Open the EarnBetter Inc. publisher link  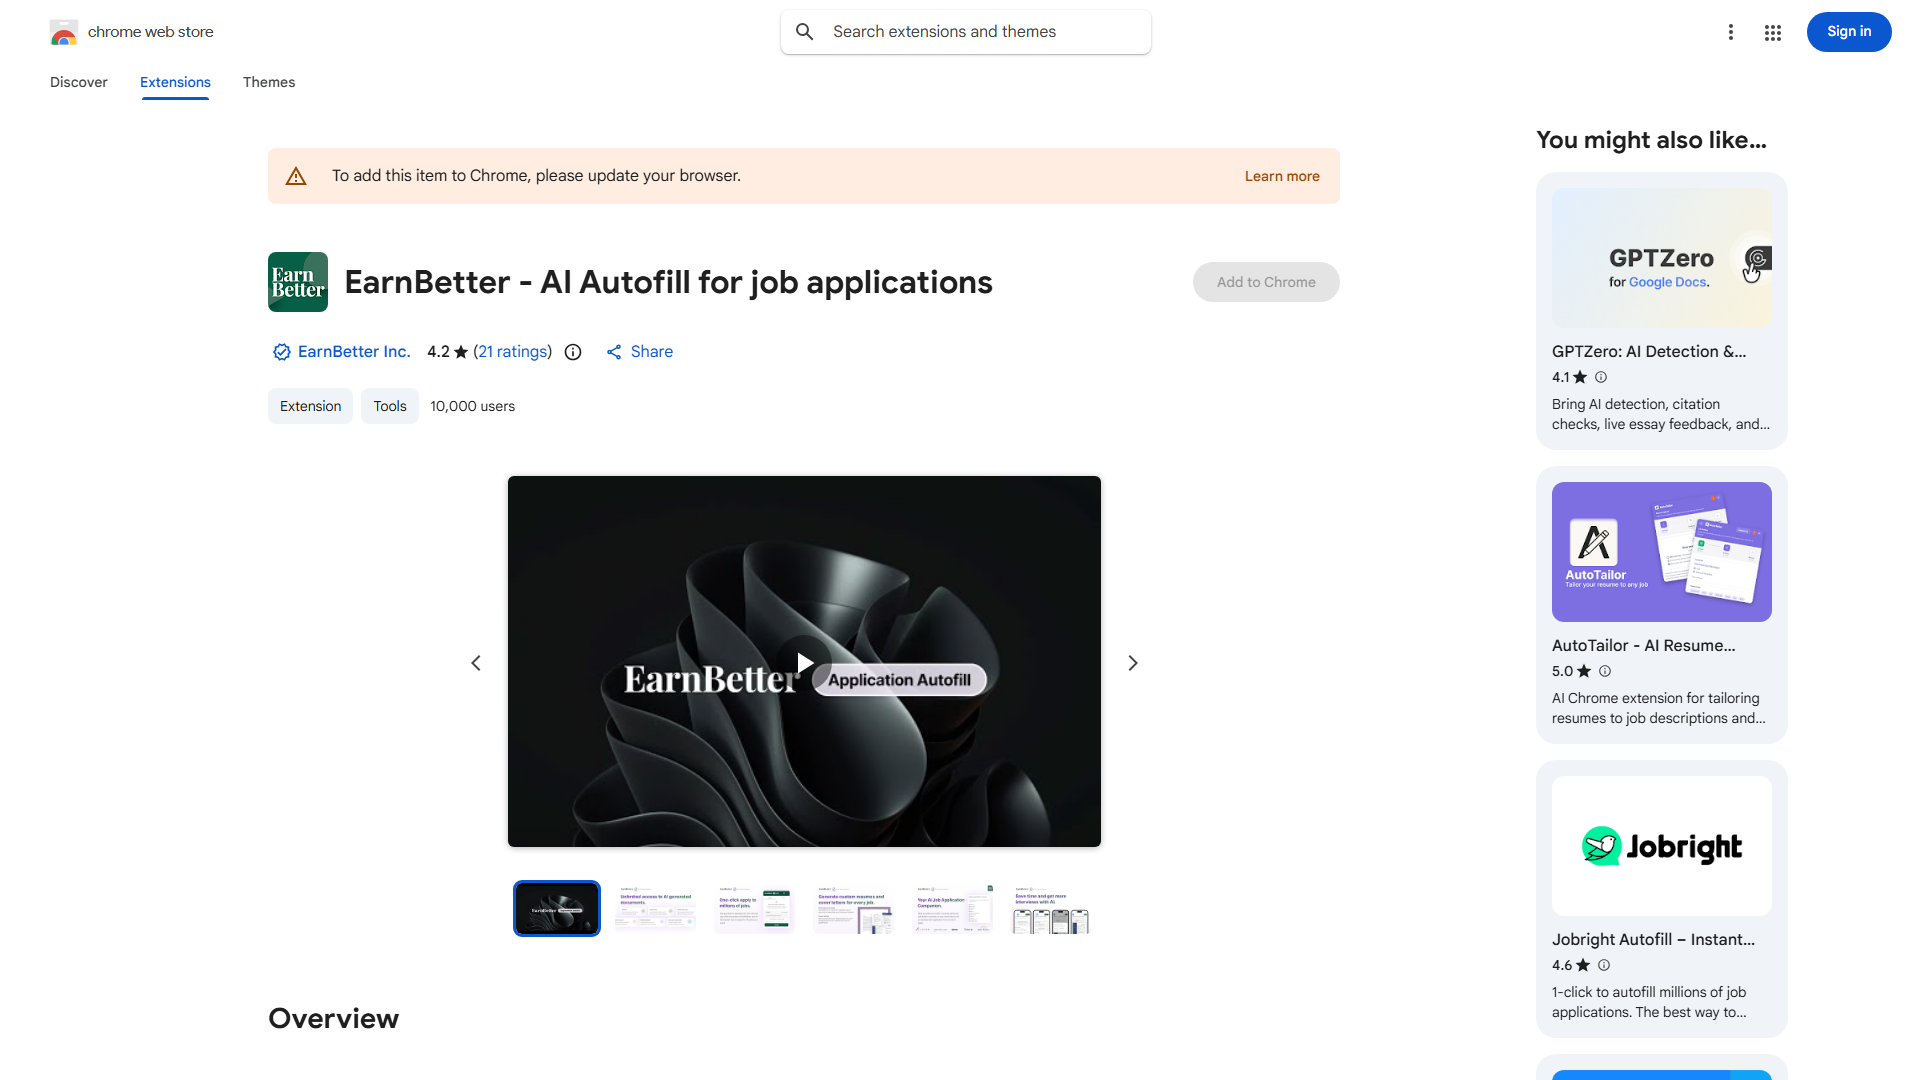click(x=354, y=352)
